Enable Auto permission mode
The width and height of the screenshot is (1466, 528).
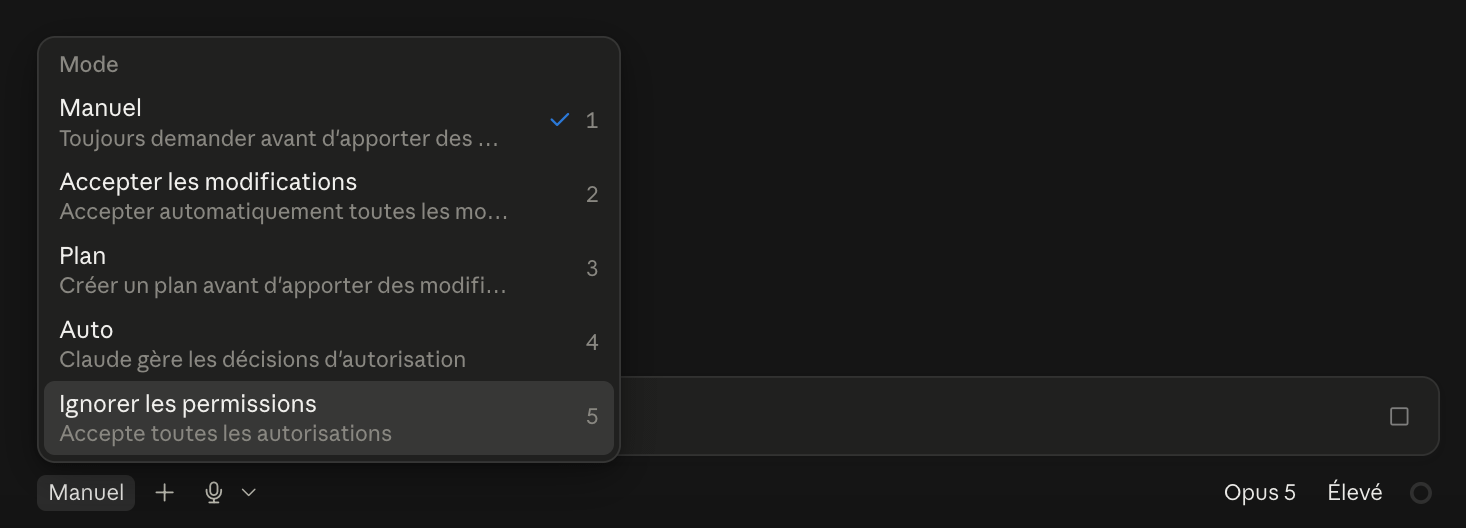click(329, 344)
